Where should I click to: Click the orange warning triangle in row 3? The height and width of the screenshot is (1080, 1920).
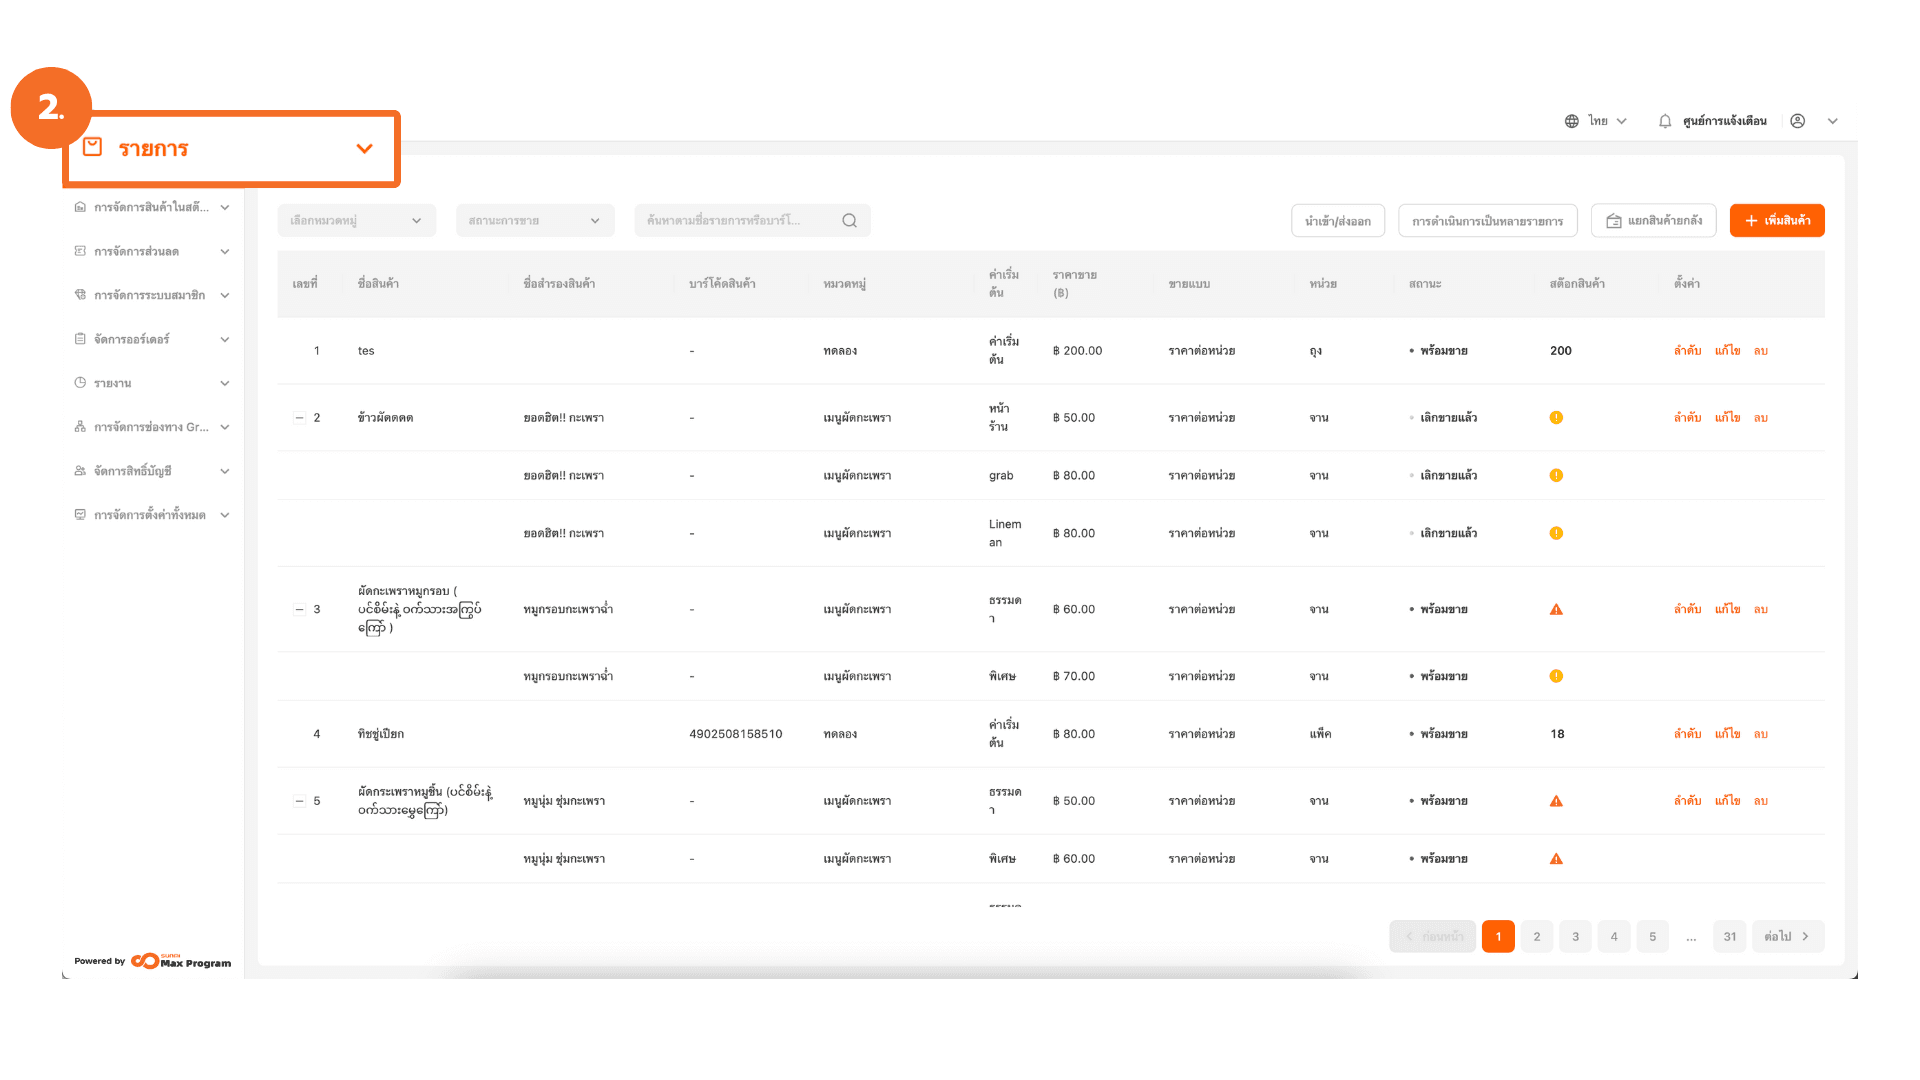1556,609
